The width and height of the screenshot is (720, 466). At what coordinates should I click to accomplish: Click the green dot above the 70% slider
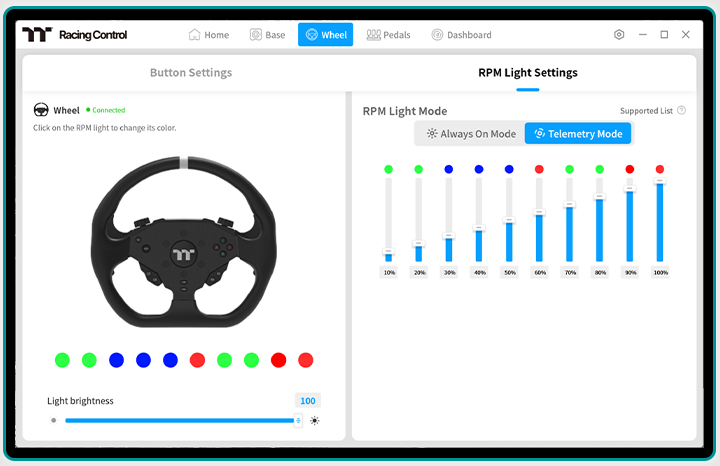[x=569, y=169]
